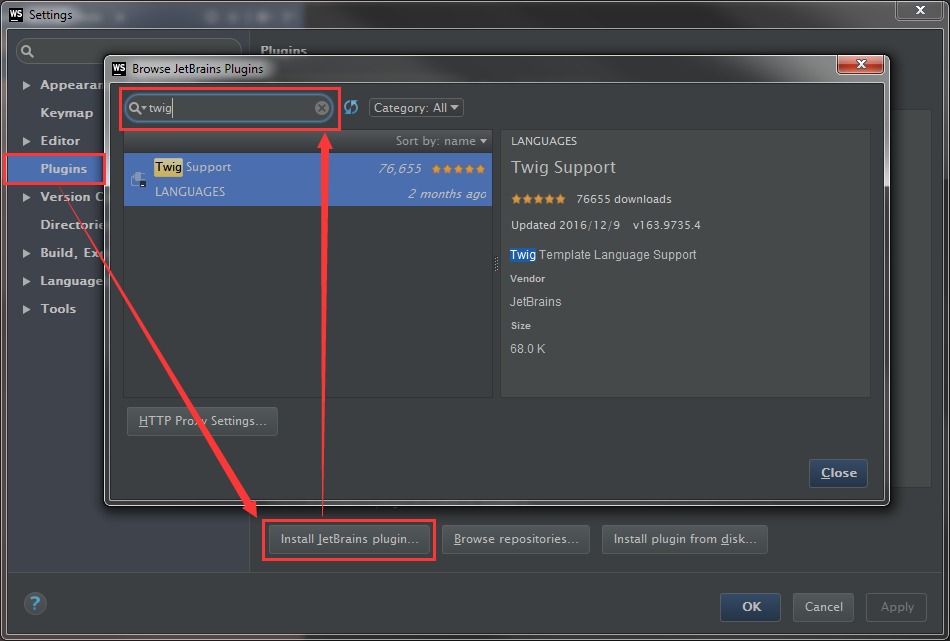Confirm settings with OK button

coord(751,607)
